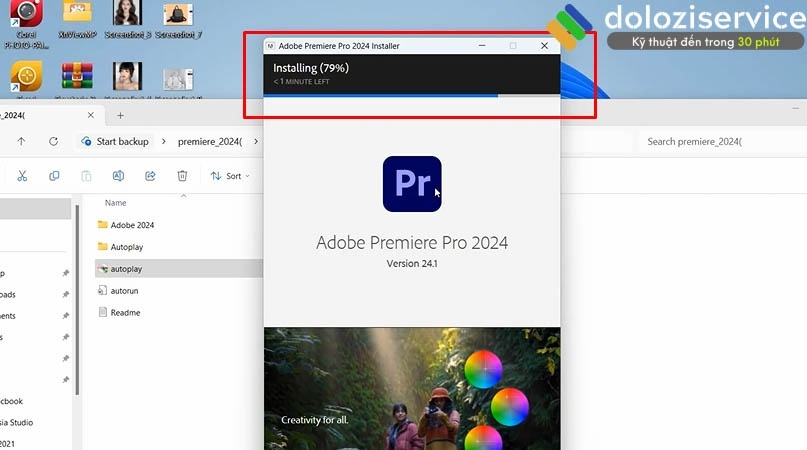
Task: Click the Share icon in File Explorer toolbar
Action: (150, 176)
